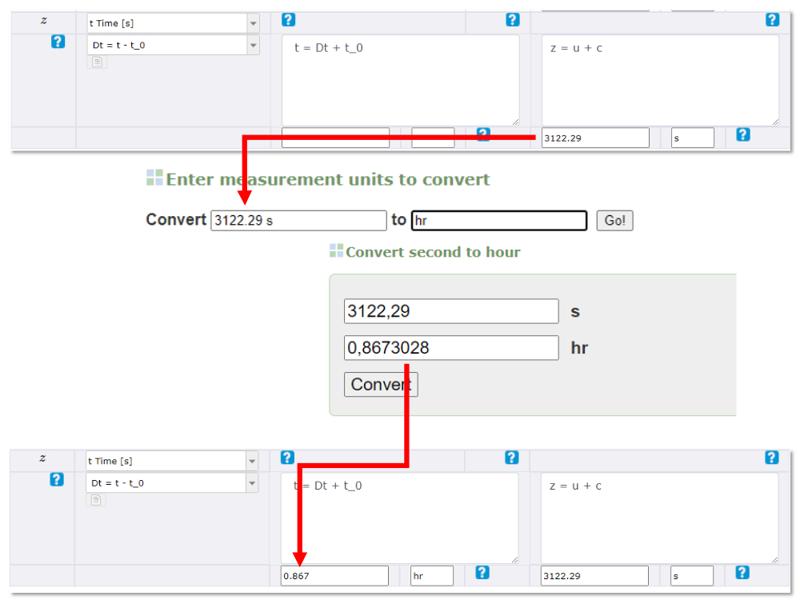This screenshot has height=600, width=800.
Task: Click 'Enter measurement units to convert' heading
Action: coord(328,179)
